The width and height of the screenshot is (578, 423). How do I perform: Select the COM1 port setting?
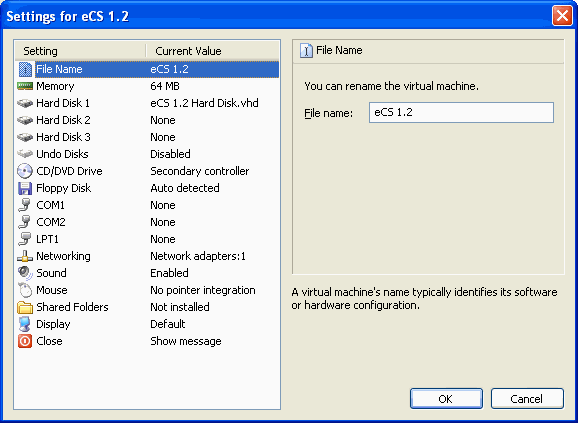(147, 205)
